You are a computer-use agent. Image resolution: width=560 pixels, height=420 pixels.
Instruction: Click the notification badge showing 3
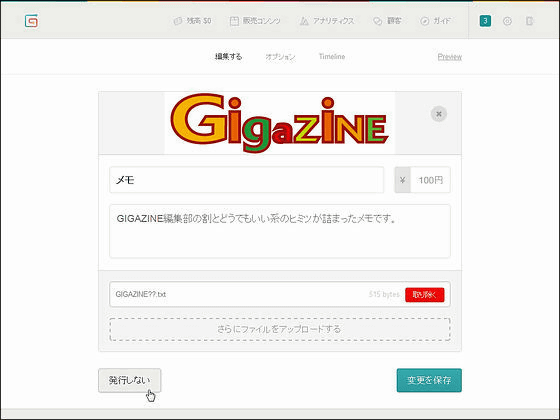click(485, 21)
